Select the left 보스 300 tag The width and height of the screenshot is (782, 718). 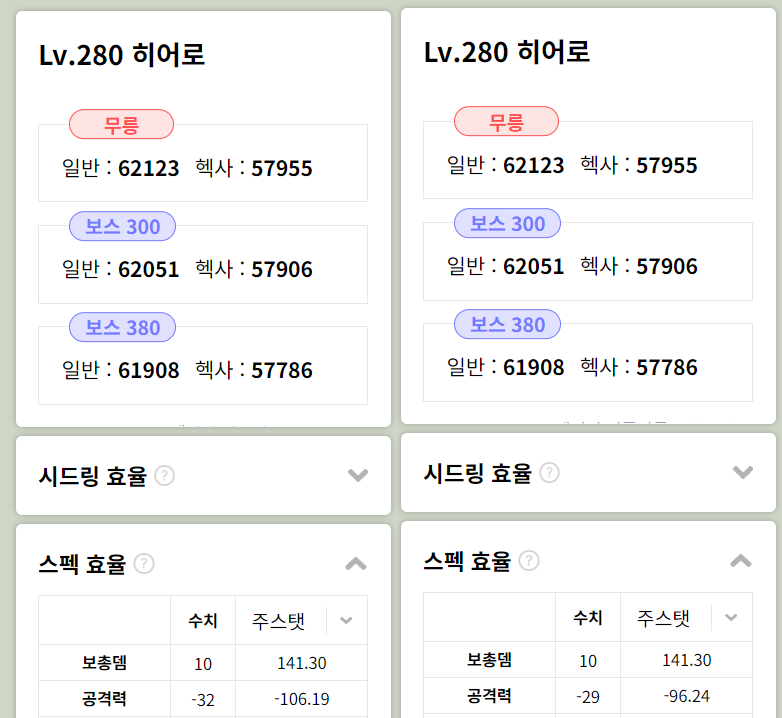click(122, 226)
